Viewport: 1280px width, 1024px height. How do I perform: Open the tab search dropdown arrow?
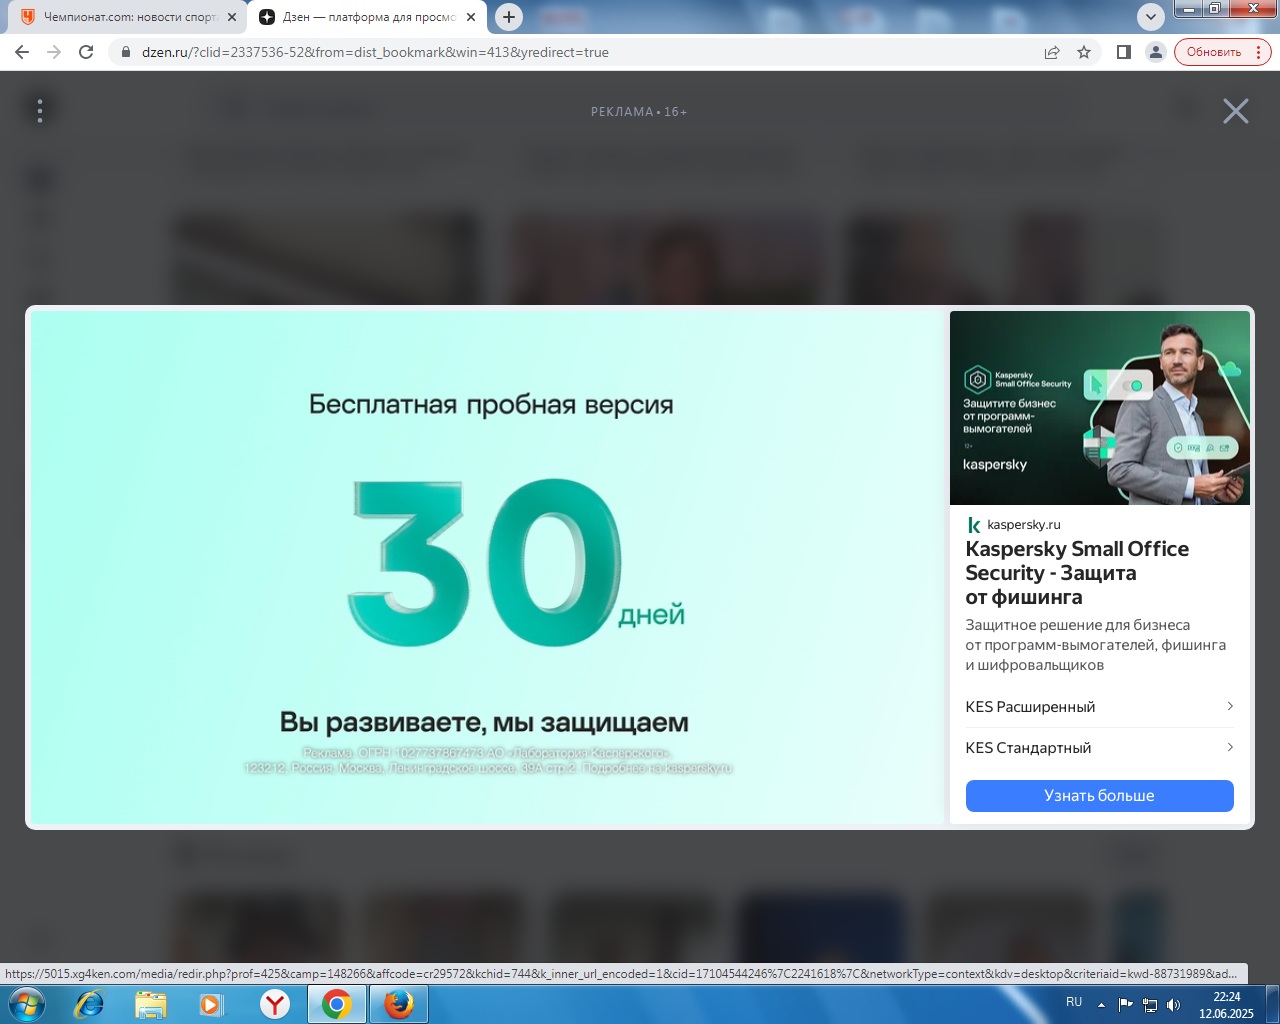coord(1151,17)
